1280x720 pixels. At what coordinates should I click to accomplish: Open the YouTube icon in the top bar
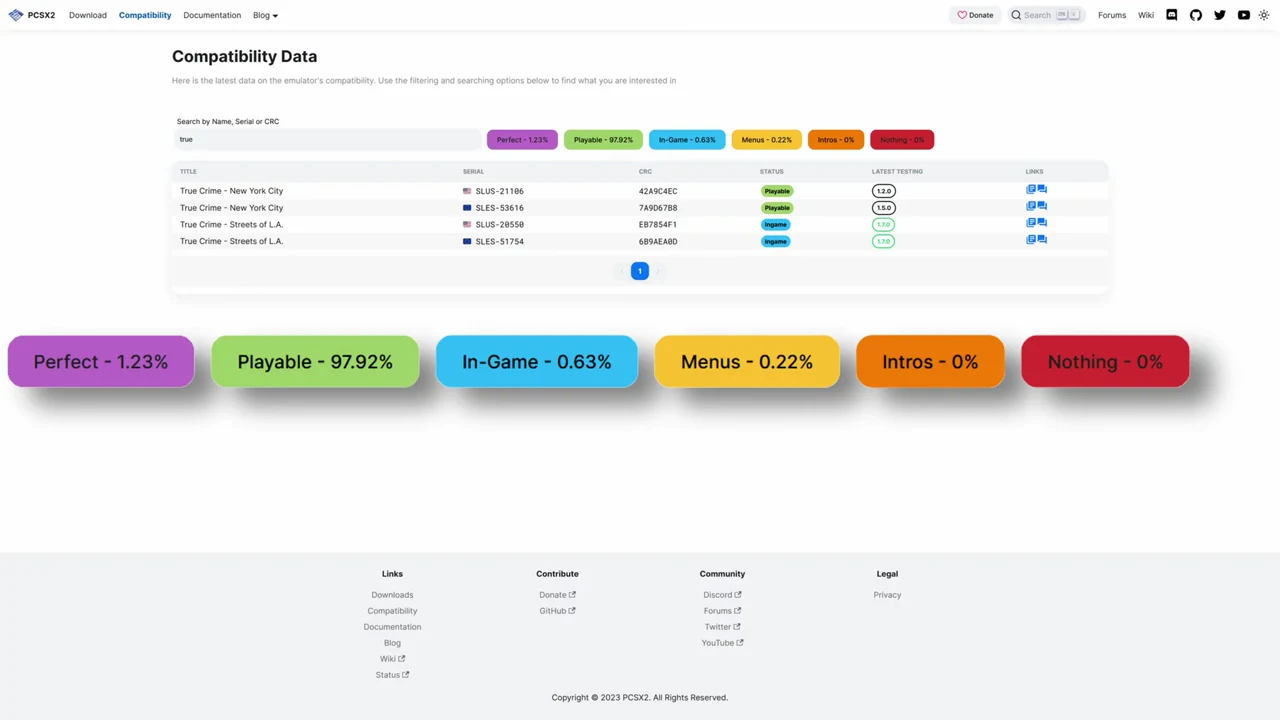pos(1244,15)
